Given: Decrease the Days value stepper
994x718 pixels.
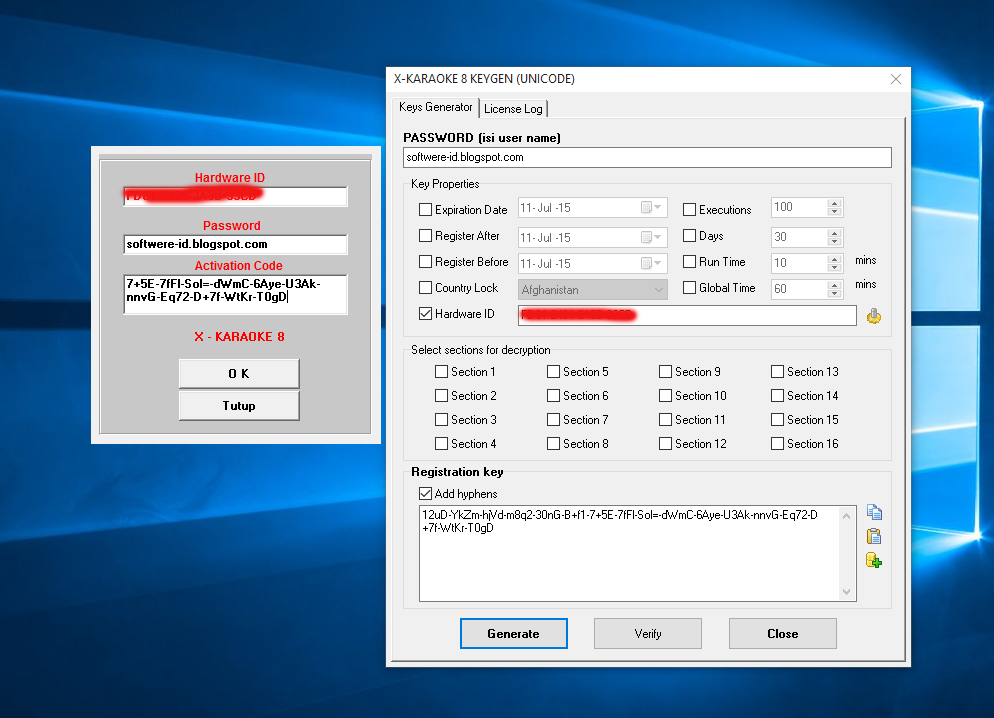Looking at the screenshot, I should point(835,241).
